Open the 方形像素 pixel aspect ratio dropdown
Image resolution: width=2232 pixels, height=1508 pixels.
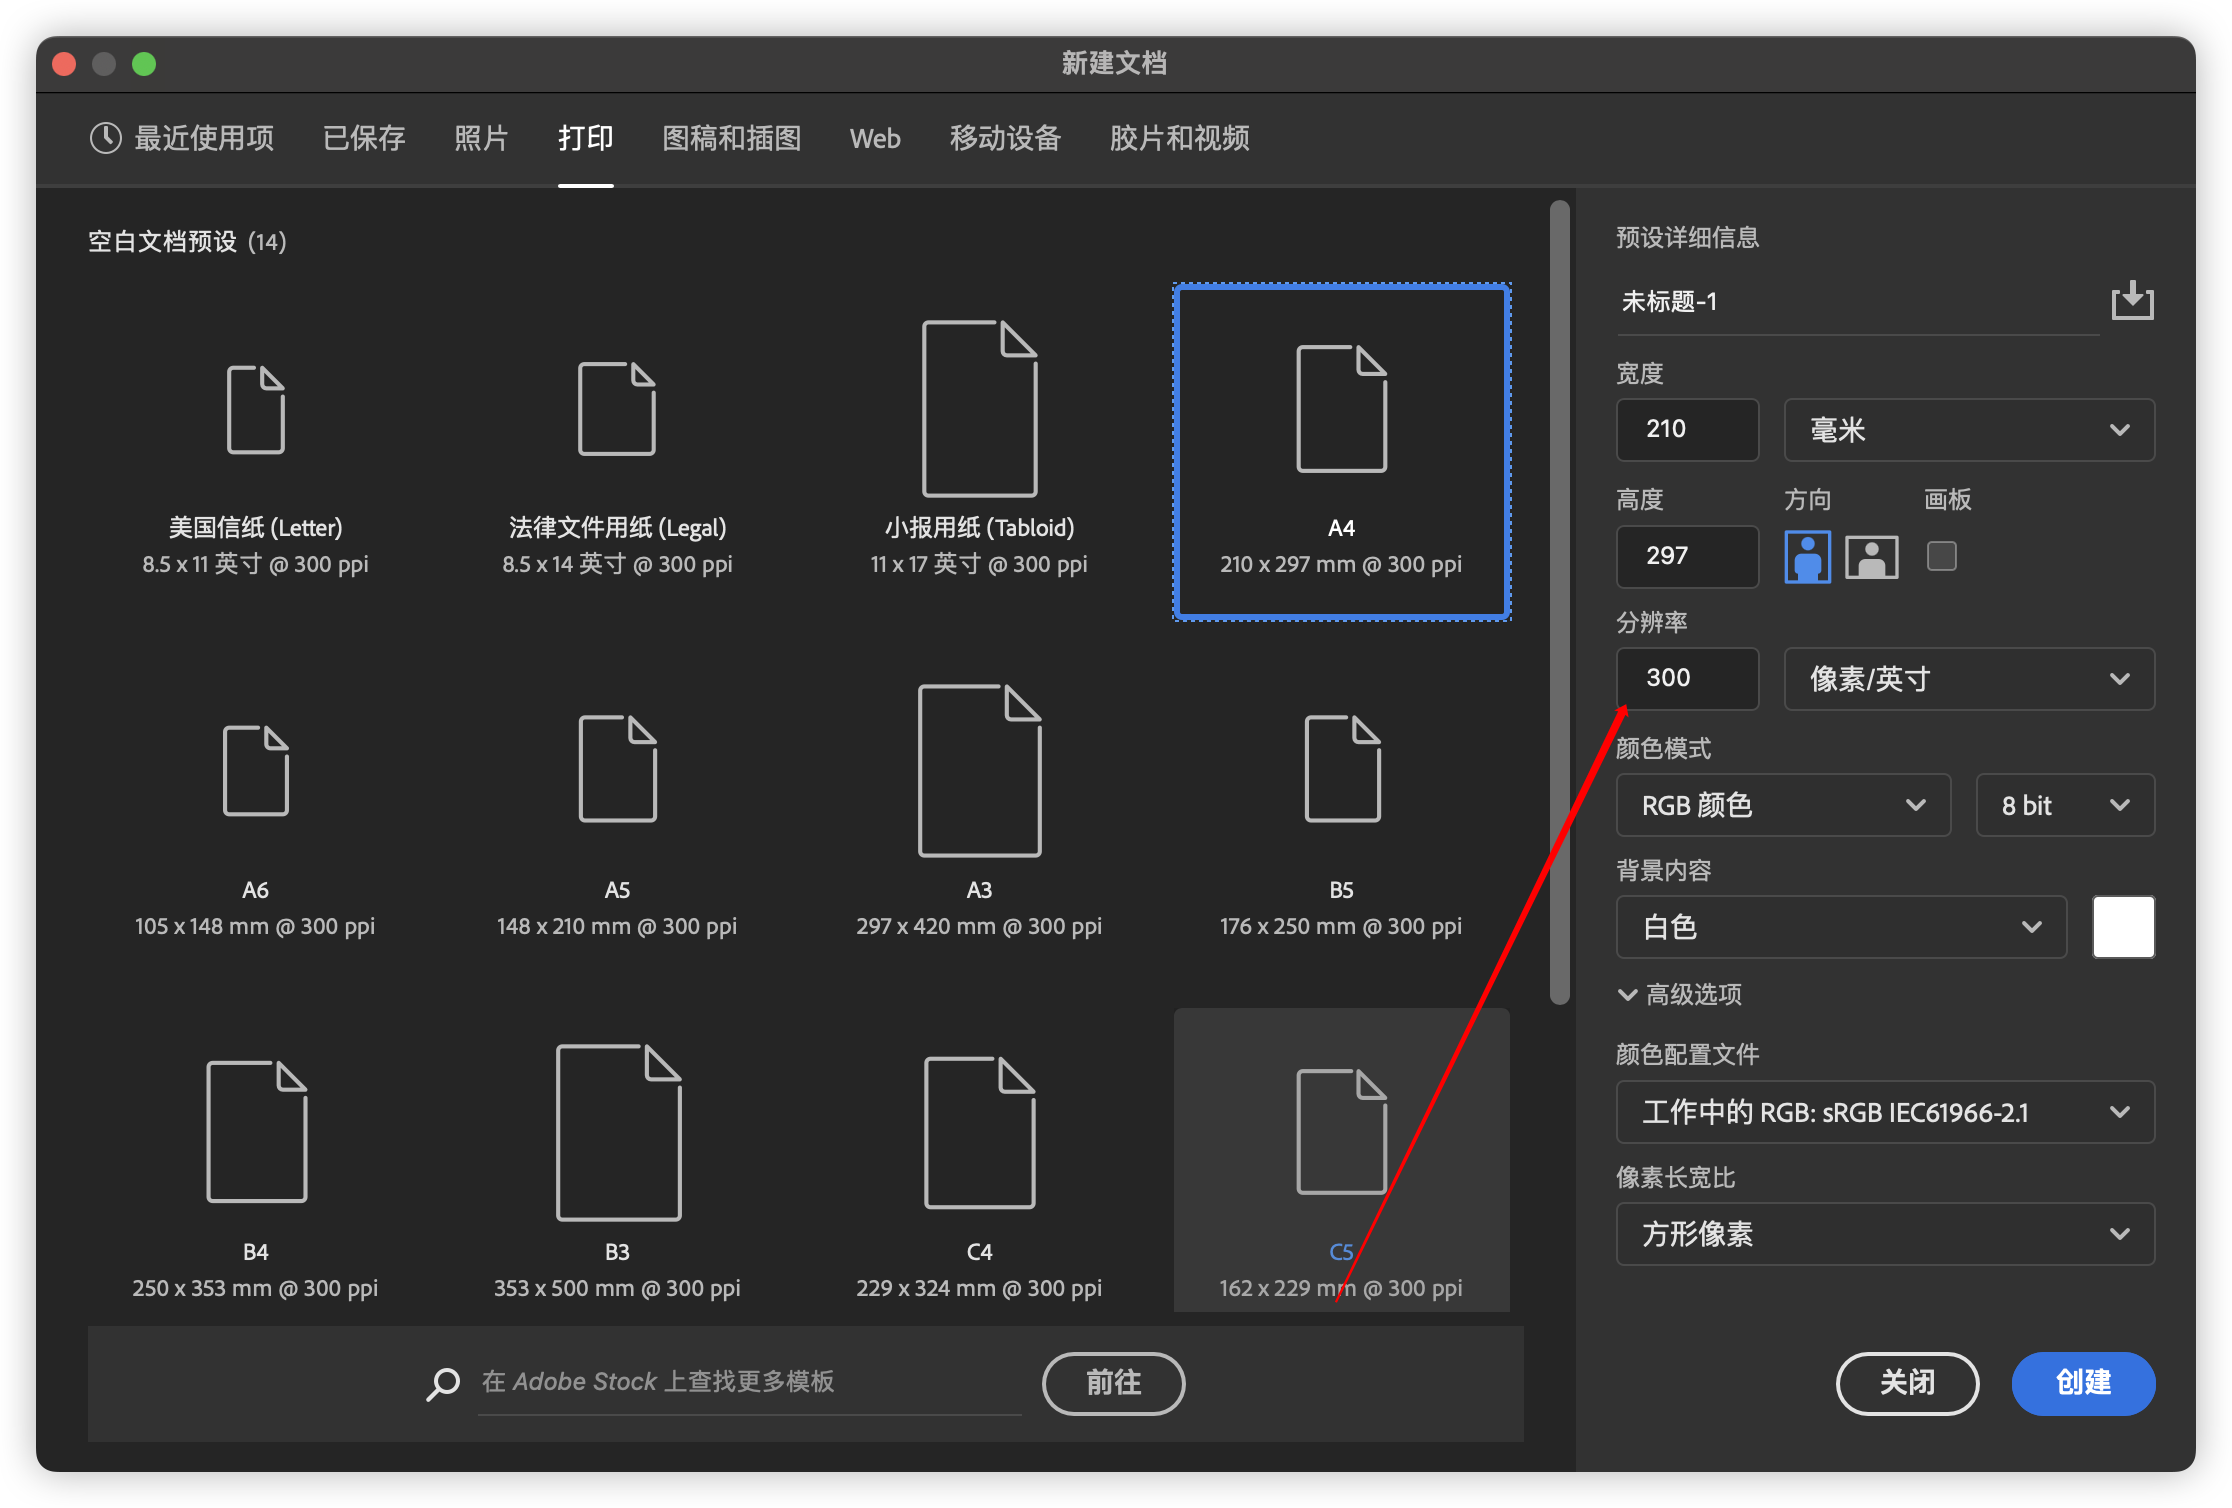[1885, 1234]
